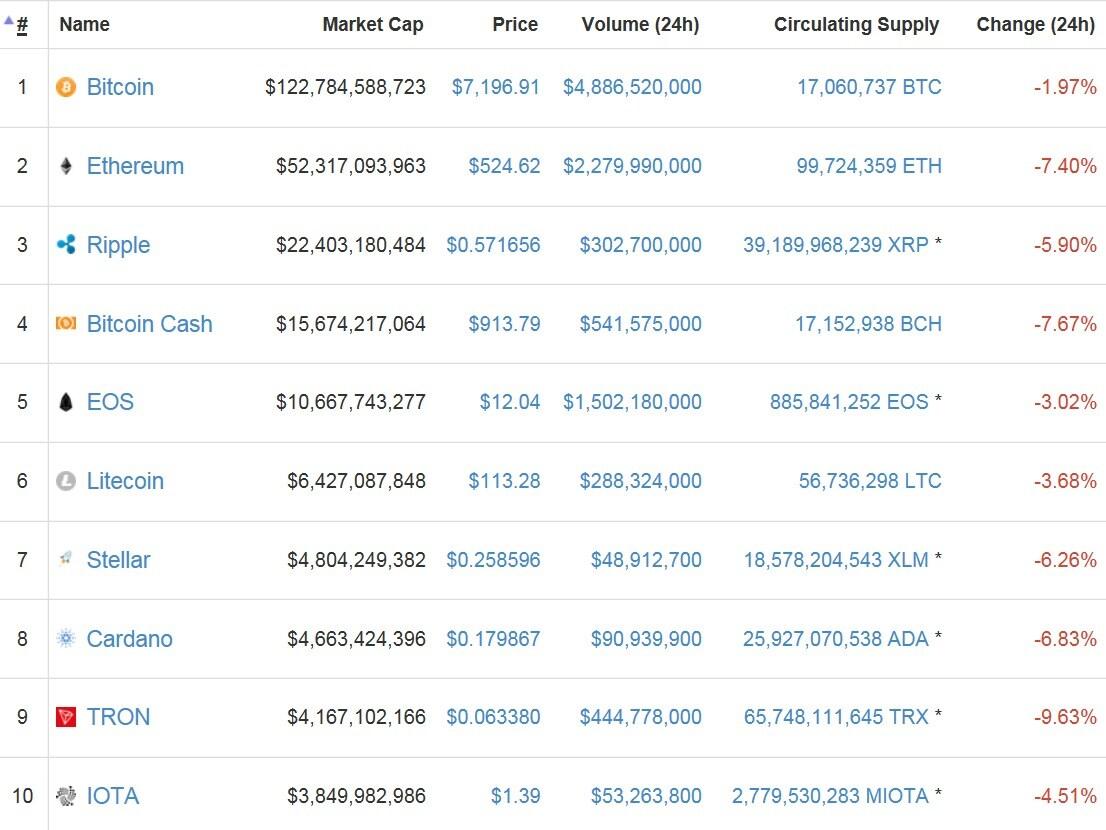1106x830 pixels.
Task: Open the IOTA coin link
Action: pos(112,796)
